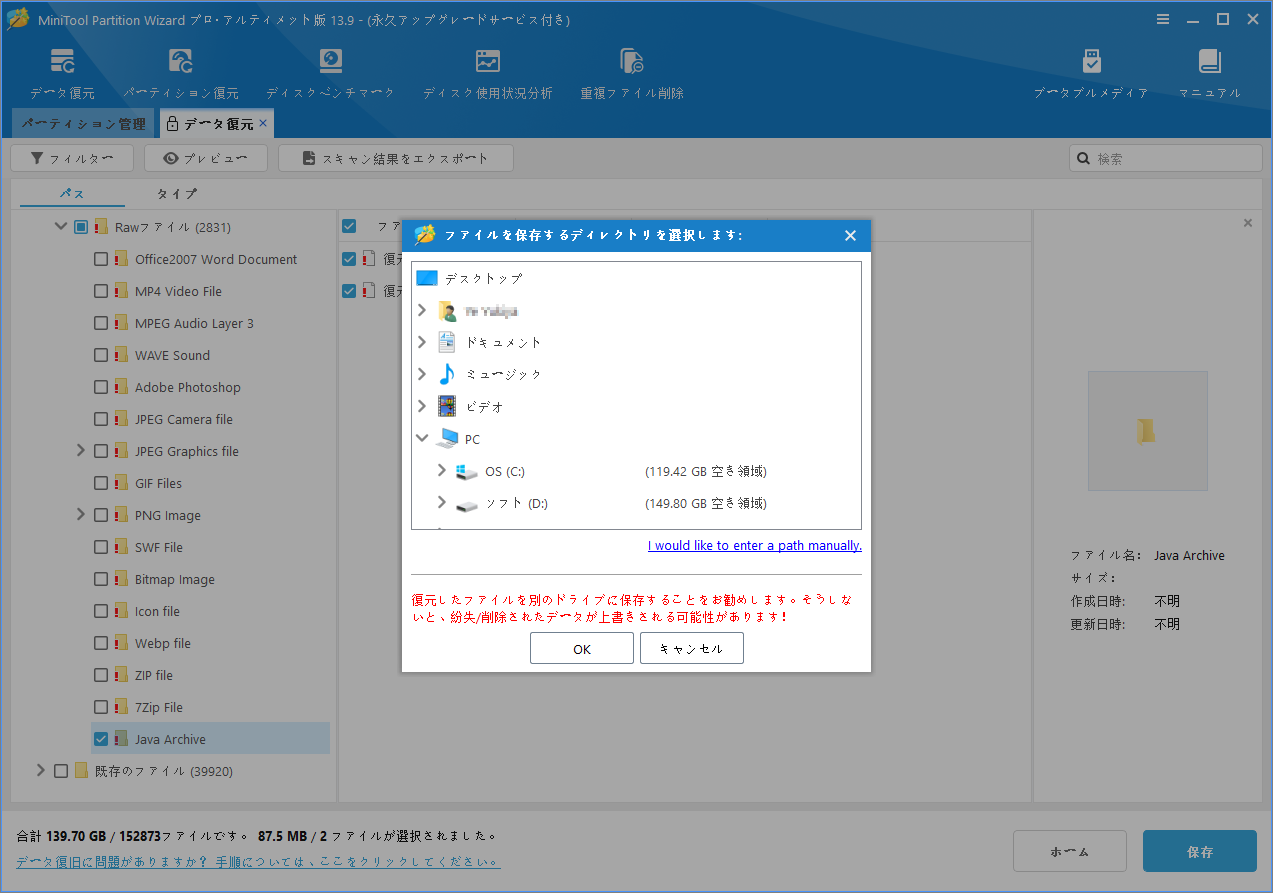Click the キャンセル button
The height and width of the screenshot is (893, 1273).
tap(692, 649)
